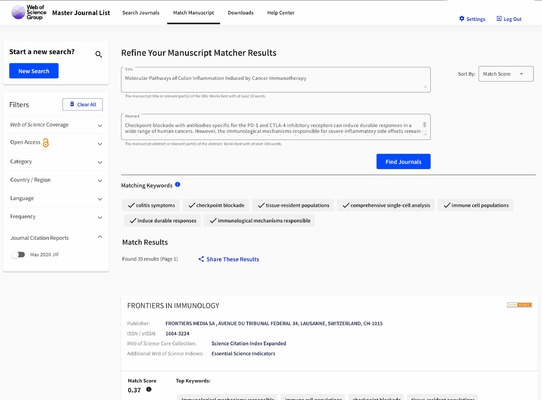Click the share icon beside Share These Results
This screenshot has height=400, width=542.
point(201,259)
